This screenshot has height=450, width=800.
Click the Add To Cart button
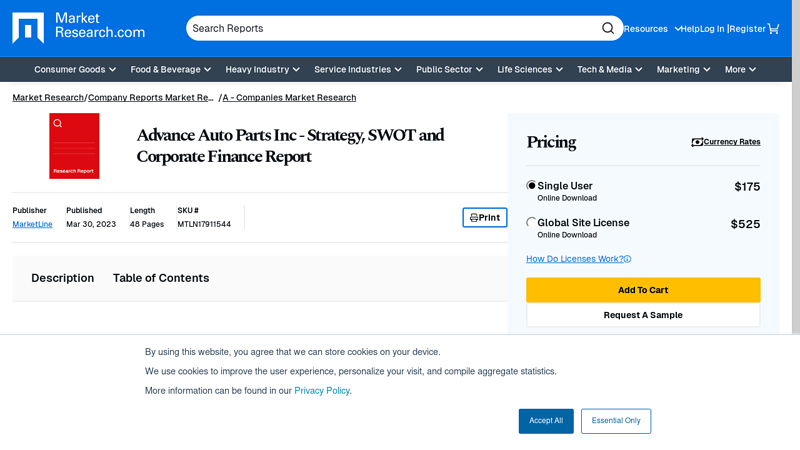(643, 290)
